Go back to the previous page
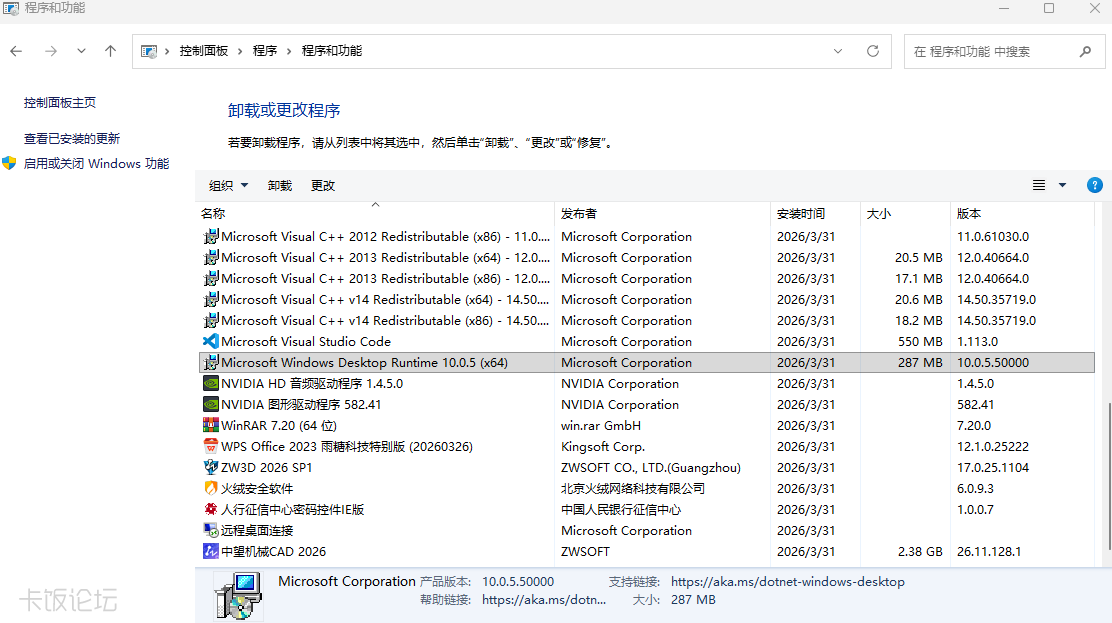The image size is (1112, 623). point(16,51)
